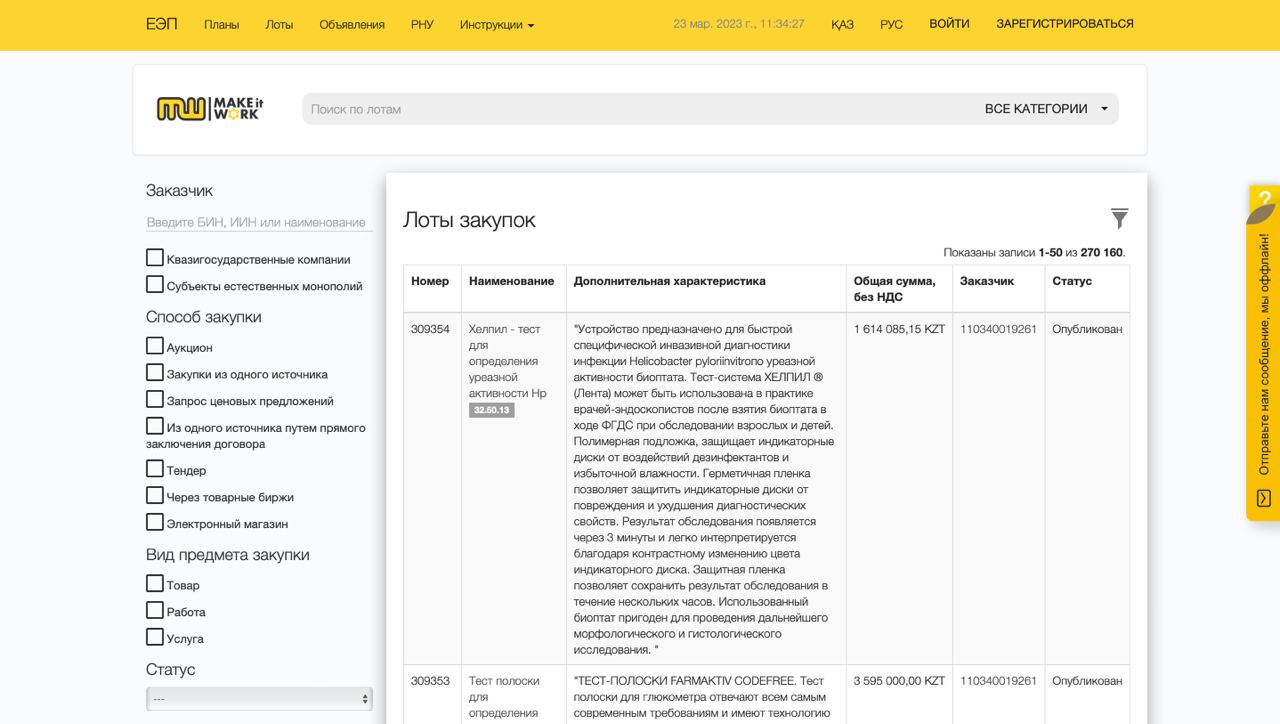Enable Квазигосударственные компании checkbox
The width and height of the screenshot is (1280, 724).
coord(155,258)
